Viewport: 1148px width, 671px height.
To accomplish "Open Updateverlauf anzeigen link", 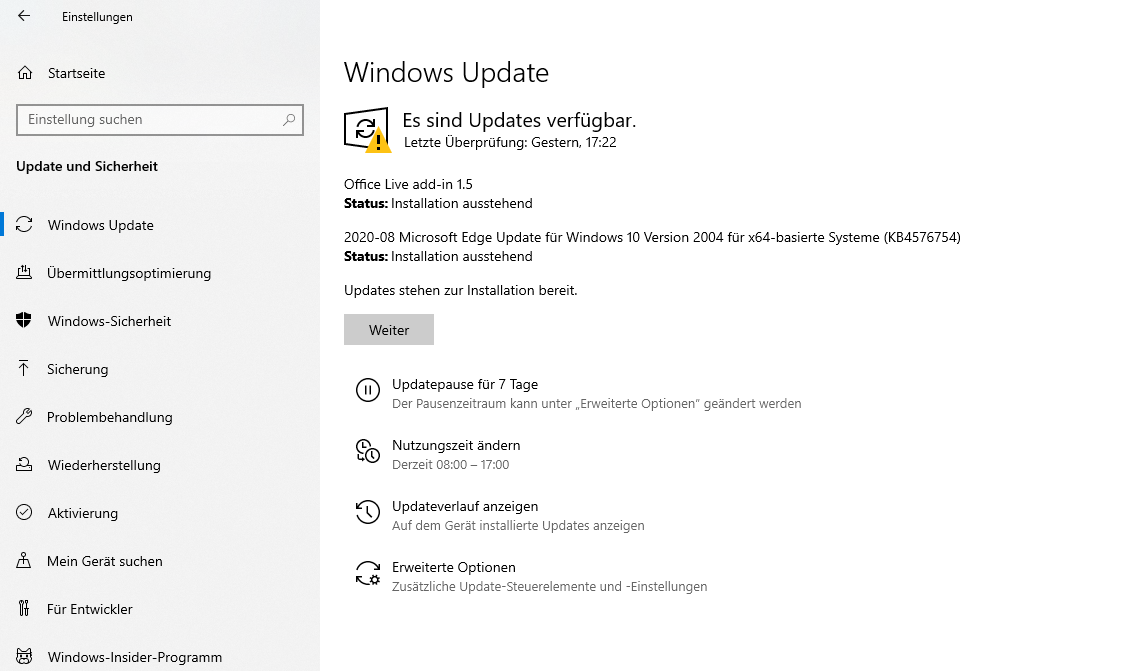I will pyautogui.click(x=464, y=506).
